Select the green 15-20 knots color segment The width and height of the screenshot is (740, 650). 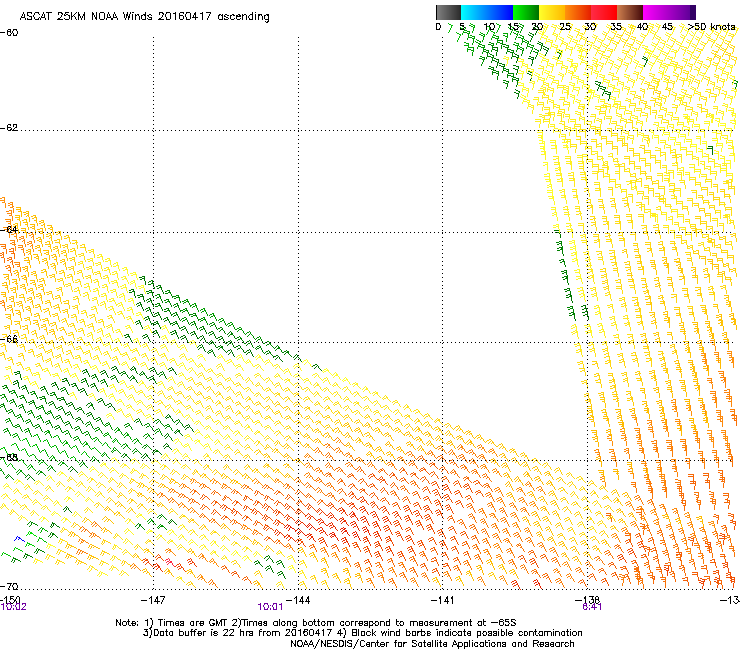click(x=526, y=12)
